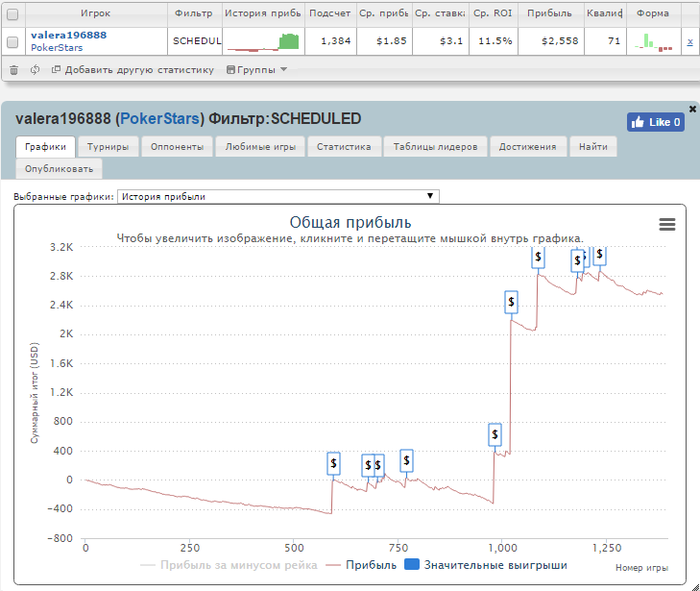Image resolution: width=700 pixels, height=591 pixels.
Task: Click the '$2,558' profit cell
Action: coord(551,42)
